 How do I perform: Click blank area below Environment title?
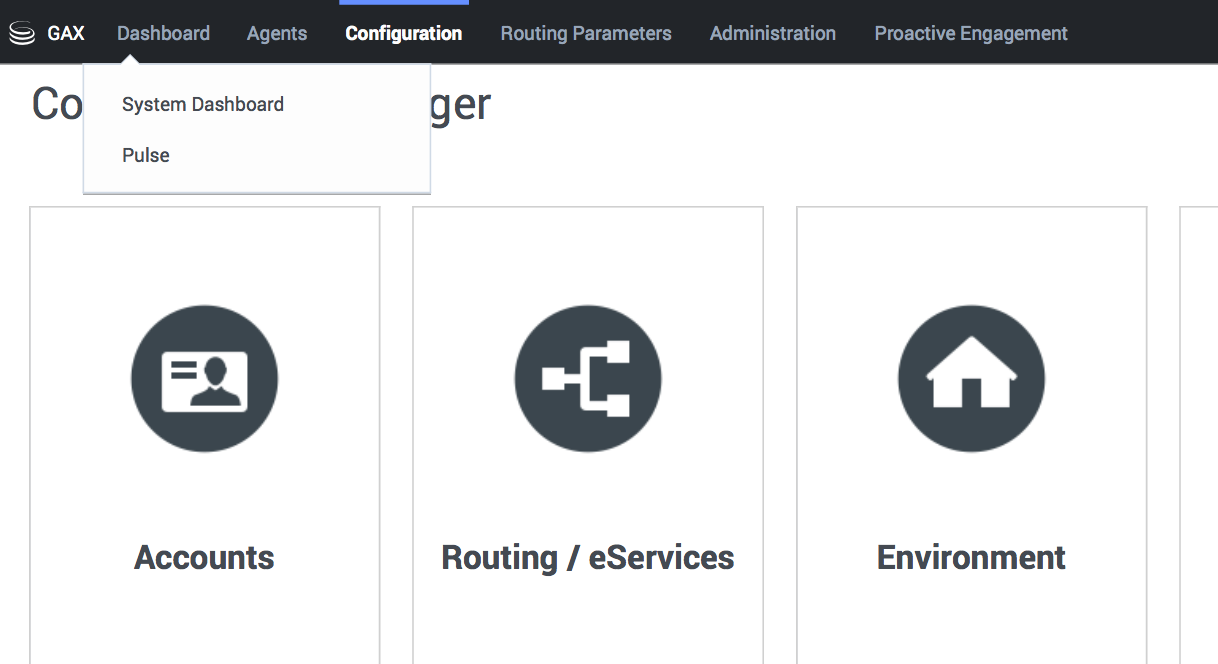click(x=971, y=625)
